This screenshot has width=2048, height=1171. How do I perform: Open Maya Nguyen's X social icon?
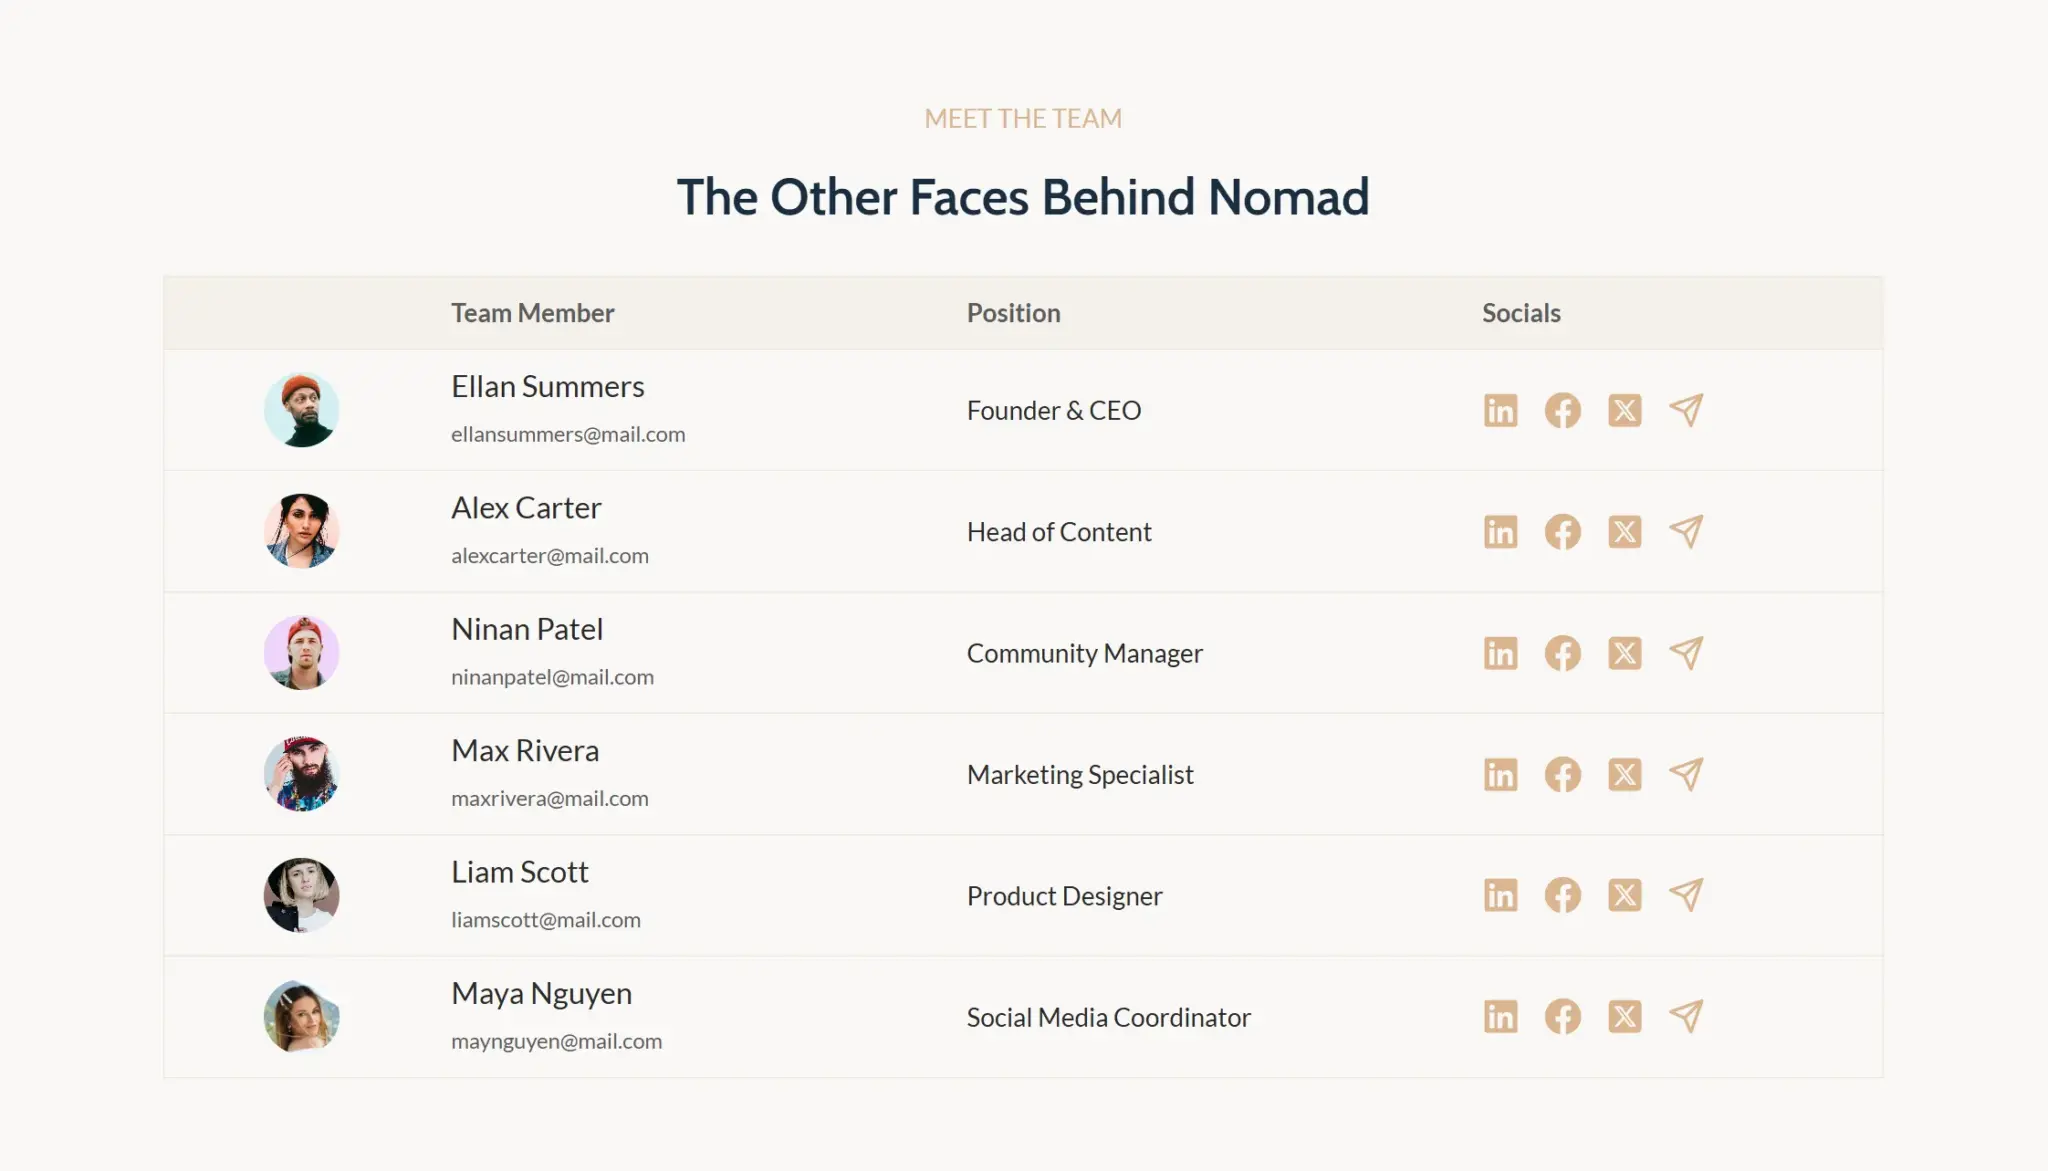pyautogui.click(x=1624, y=1017)
